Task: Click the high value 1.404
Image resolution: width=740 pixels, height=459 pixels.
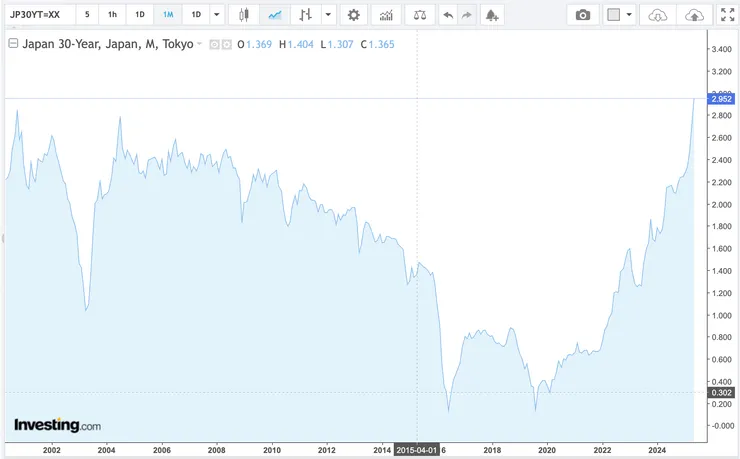Action: 301,44
